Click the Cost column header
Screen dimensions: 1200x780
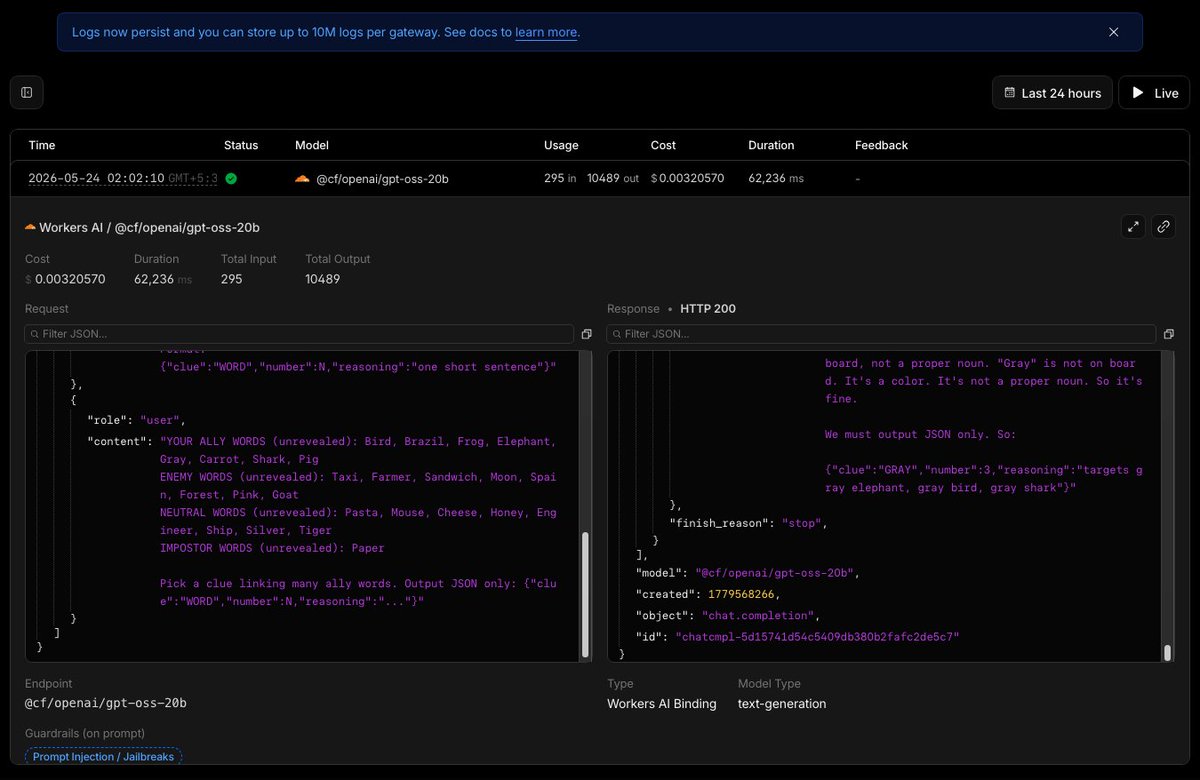point(663,145)
